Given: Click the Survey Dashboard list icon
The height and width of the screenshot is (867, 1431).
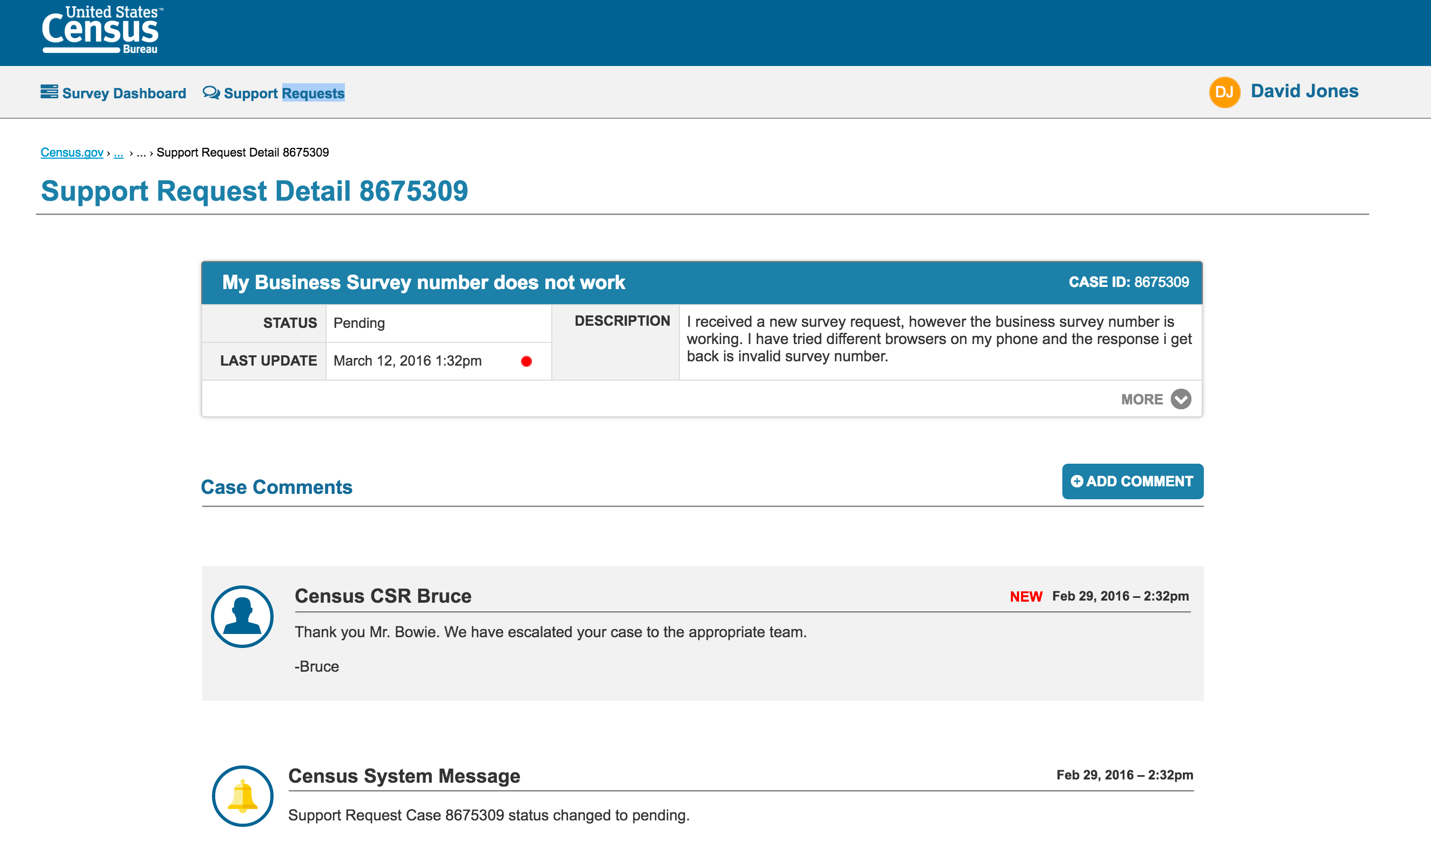Looking at the screenshot, I should [x=49, y=92].
